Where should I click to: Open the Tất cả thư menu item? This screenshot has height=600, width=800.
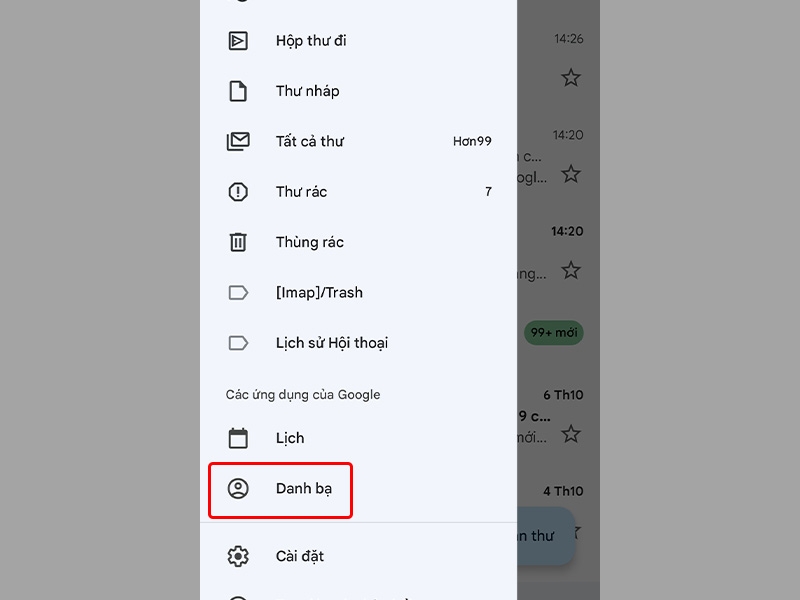click(309, 141)
